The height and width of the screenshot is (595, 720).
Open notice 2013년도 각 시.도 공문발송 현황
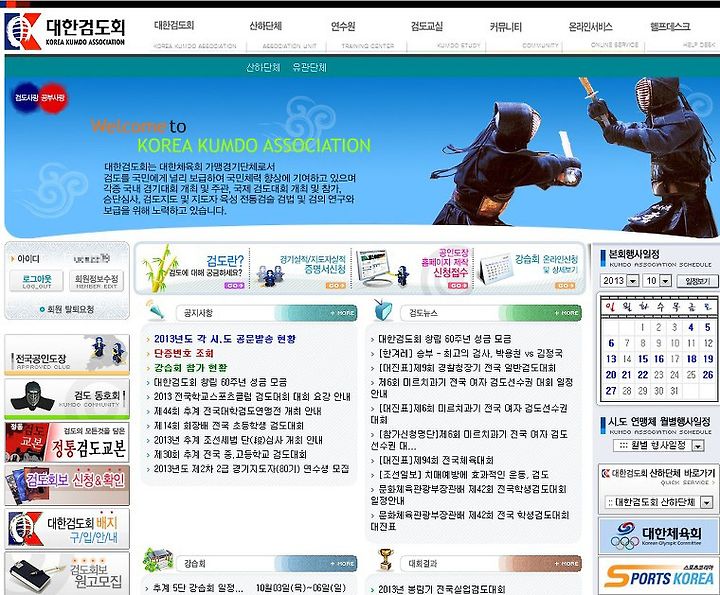click(225, 339)
